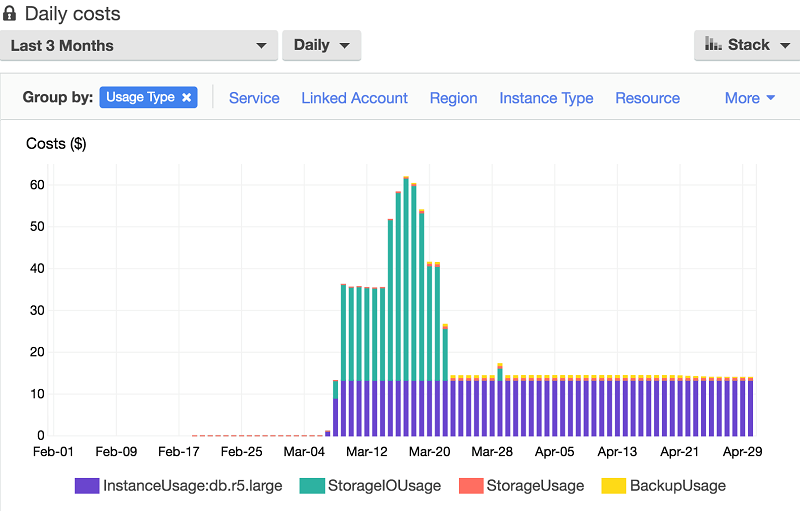
Task: Toggle StorageUsage red legend swatch
Action: coord(471,486)
